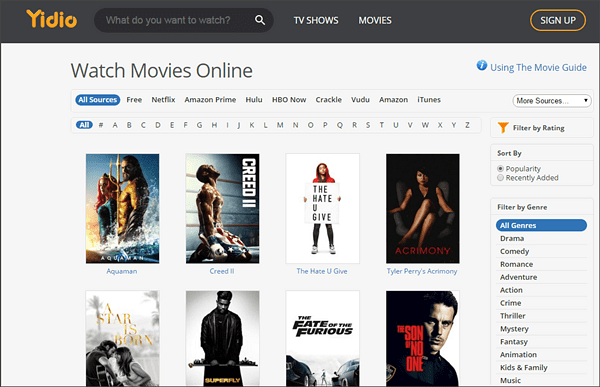Filter titles by letter G
Viewport: 600px width, 387px height.
point(199,125)
